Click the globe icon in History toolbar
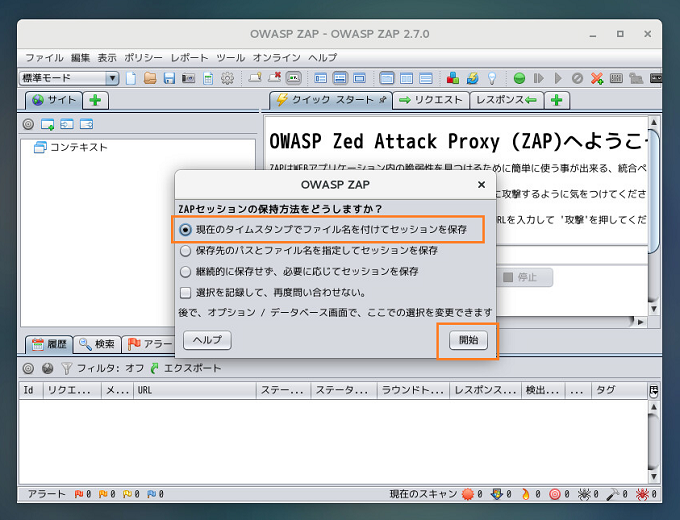680x520 pixels. pos(48,369)
